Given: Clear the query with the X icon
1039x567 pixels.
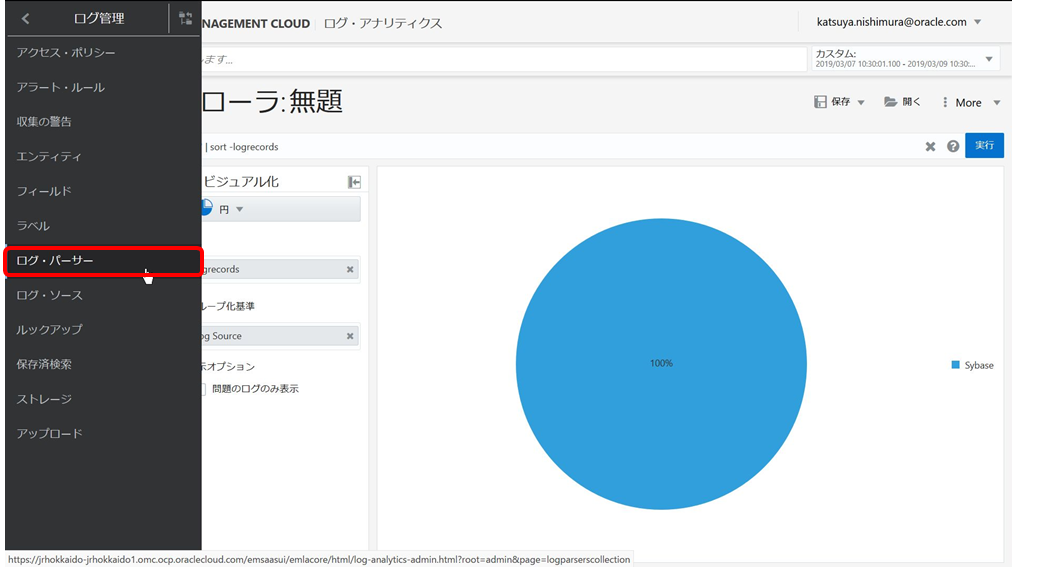Looking at the screenshot, I should pos(930,146).
